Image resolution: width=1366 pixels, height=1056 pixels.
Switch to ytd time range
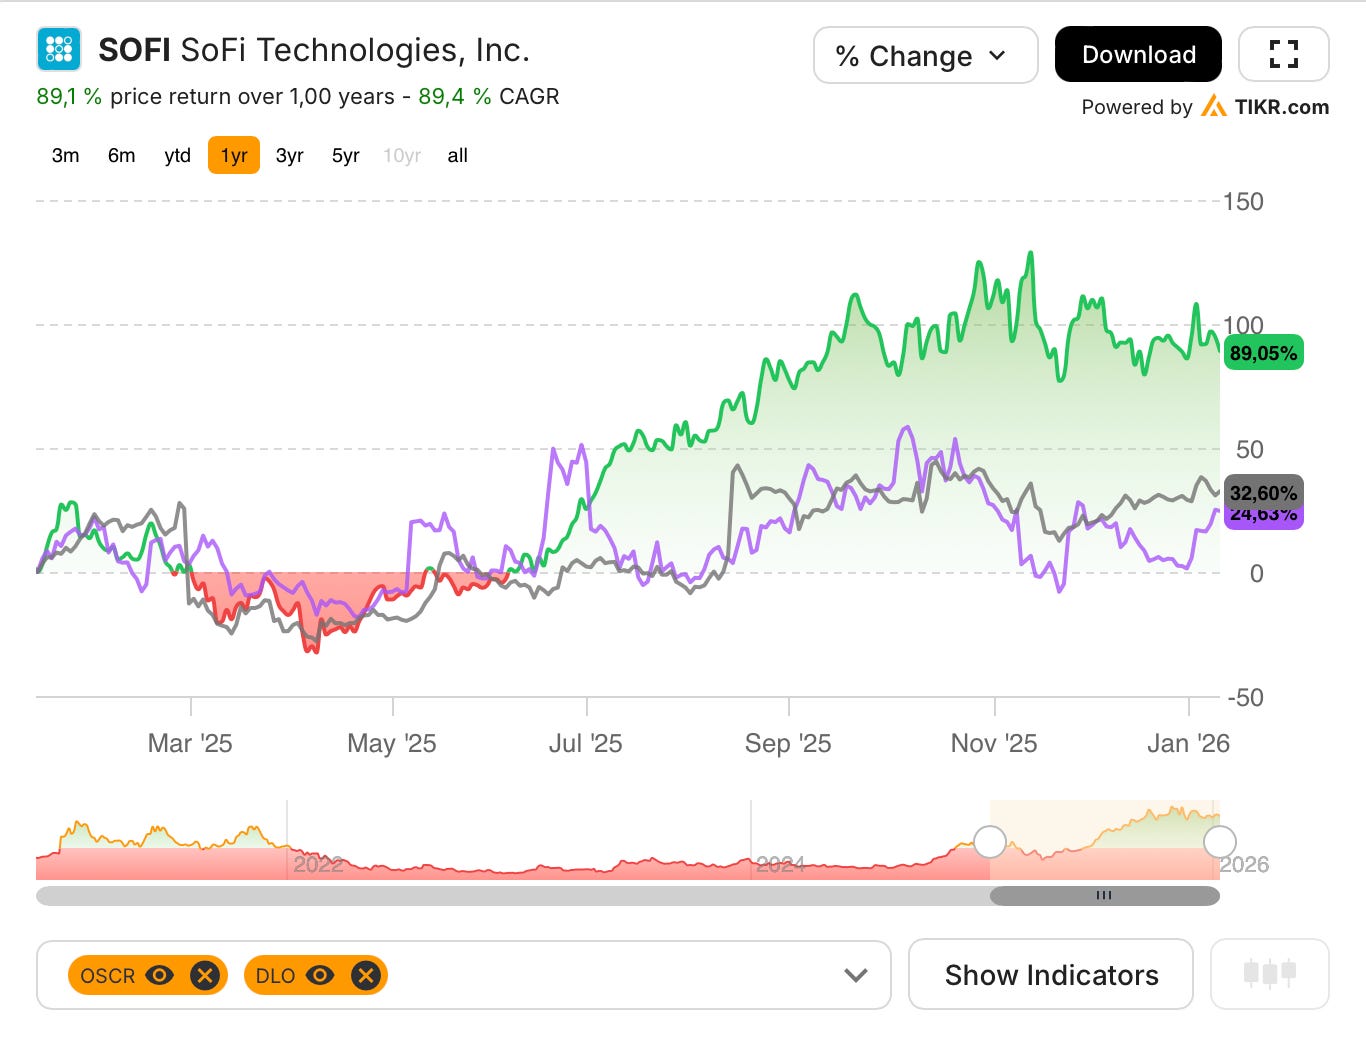[177, 155]
